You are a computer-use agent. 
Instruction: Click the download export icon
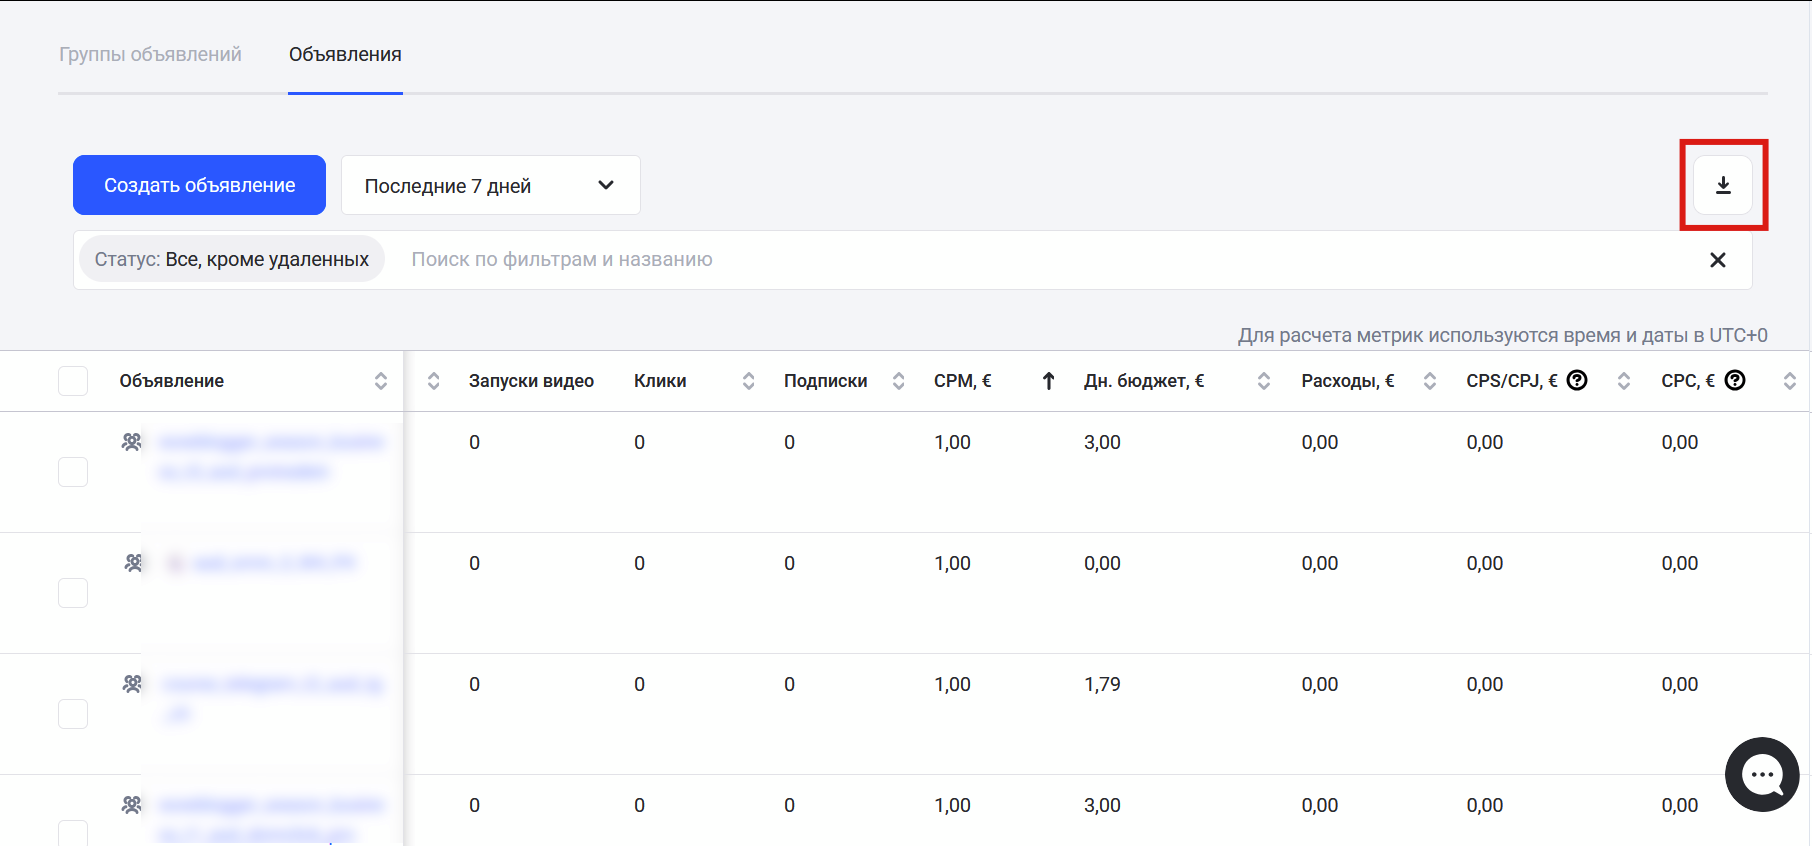(x=1723, y=186)
